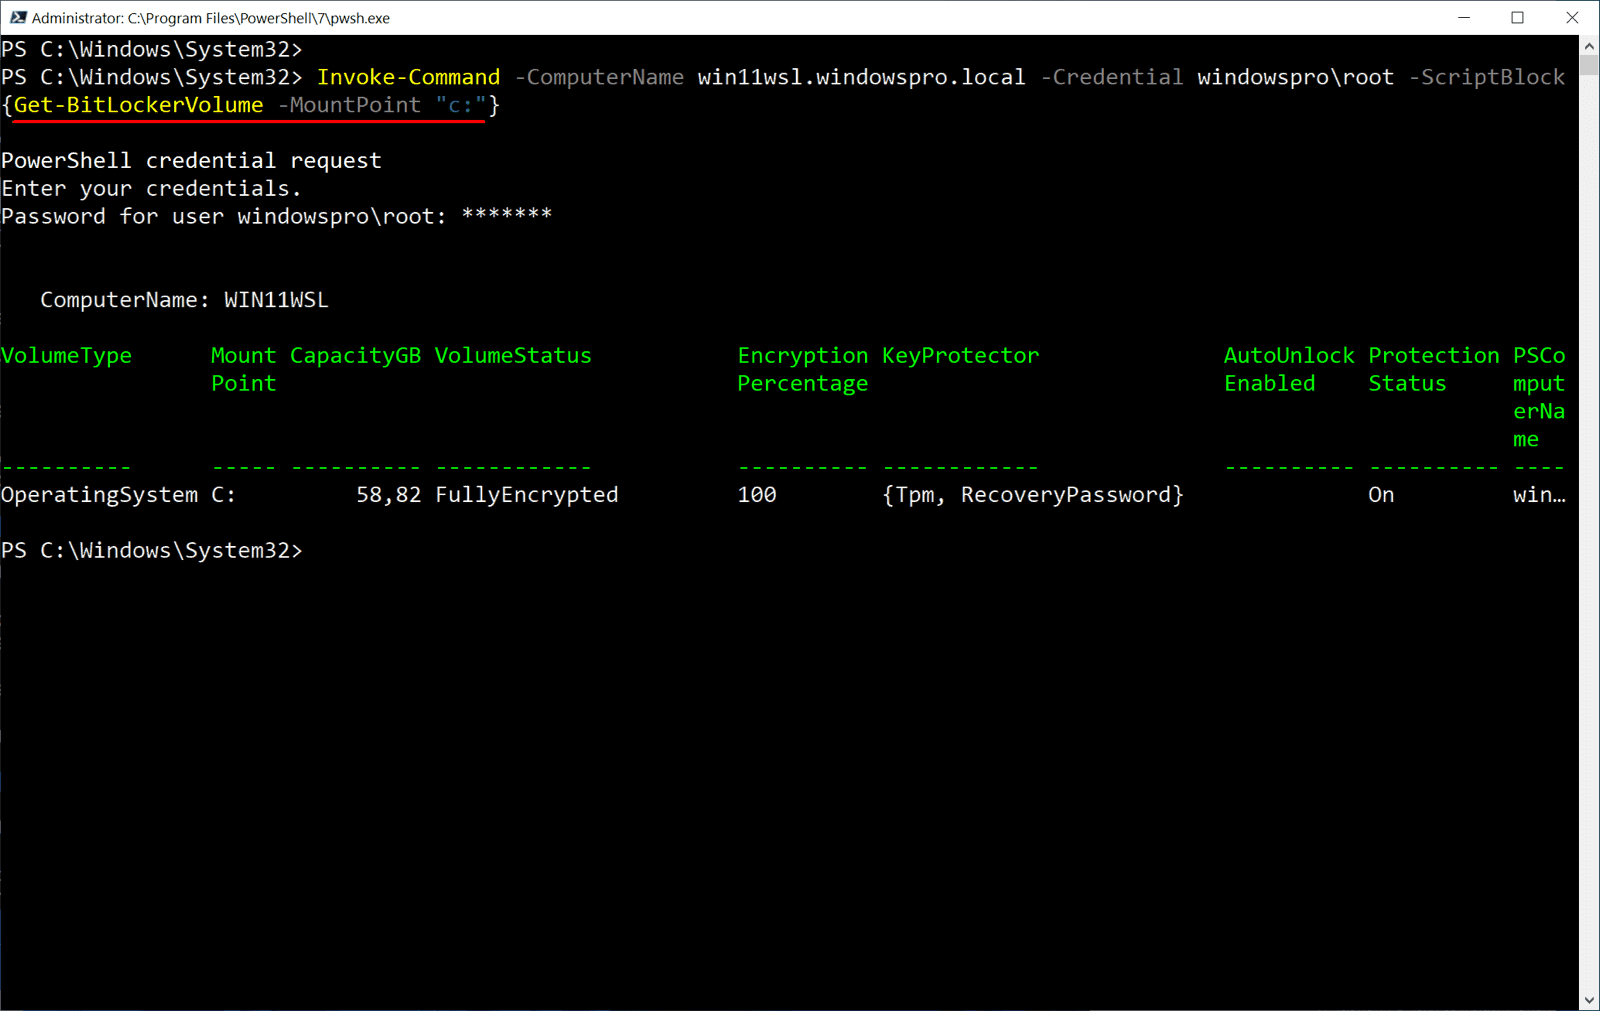1600x1011 pixels.
Task: Click the empty PS C:\Windows\System32> prompt
Action: (153, 549)
